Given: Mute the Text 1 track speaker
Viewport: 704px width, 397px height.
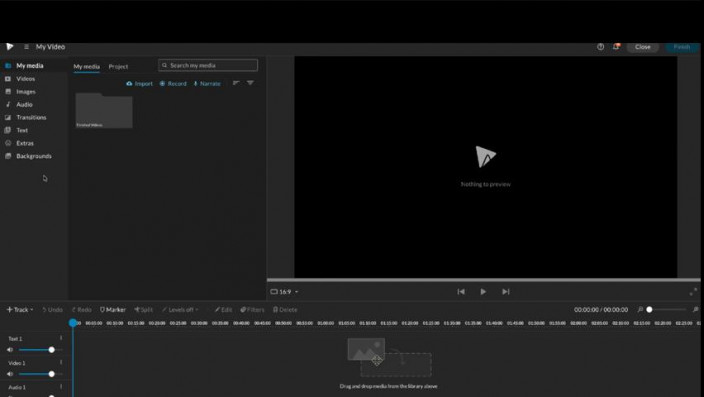Looking at the screenshot, I should point(10,349).
